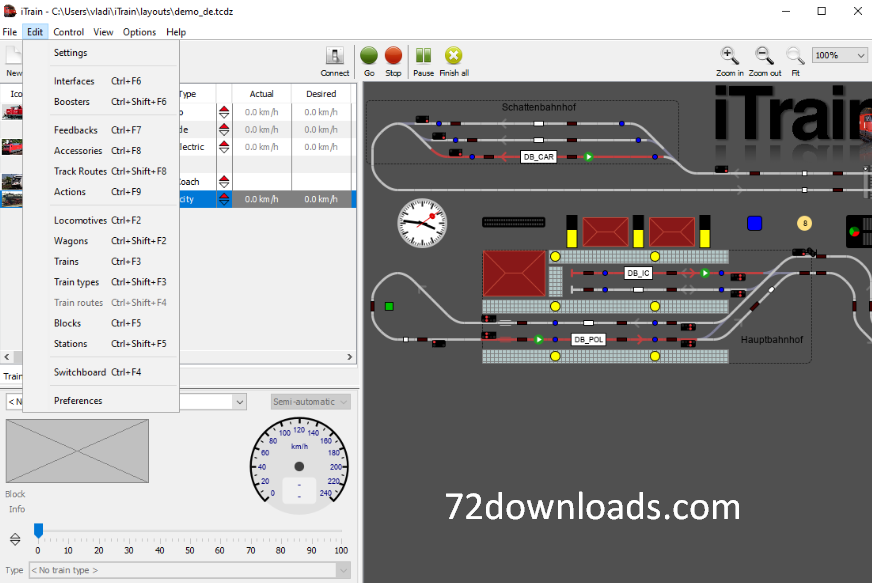The height and width of the screenshot is (583, 872).
Task: Open the Semi-automatic mode dropdown
Action: (x=310, y=402)
